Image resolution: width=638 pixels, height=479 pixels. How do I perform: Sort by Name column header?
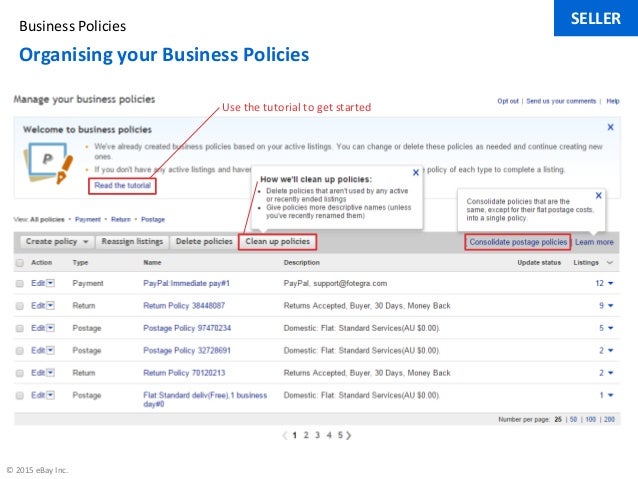tap(152, 263)
